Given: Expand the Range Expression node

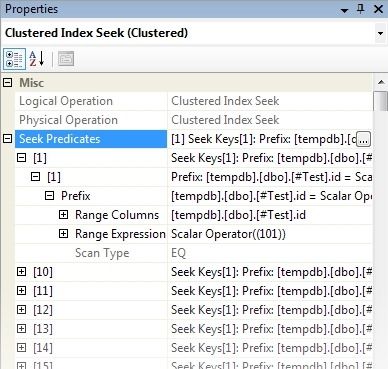Looking at the screenshot, I should [63, 233].
